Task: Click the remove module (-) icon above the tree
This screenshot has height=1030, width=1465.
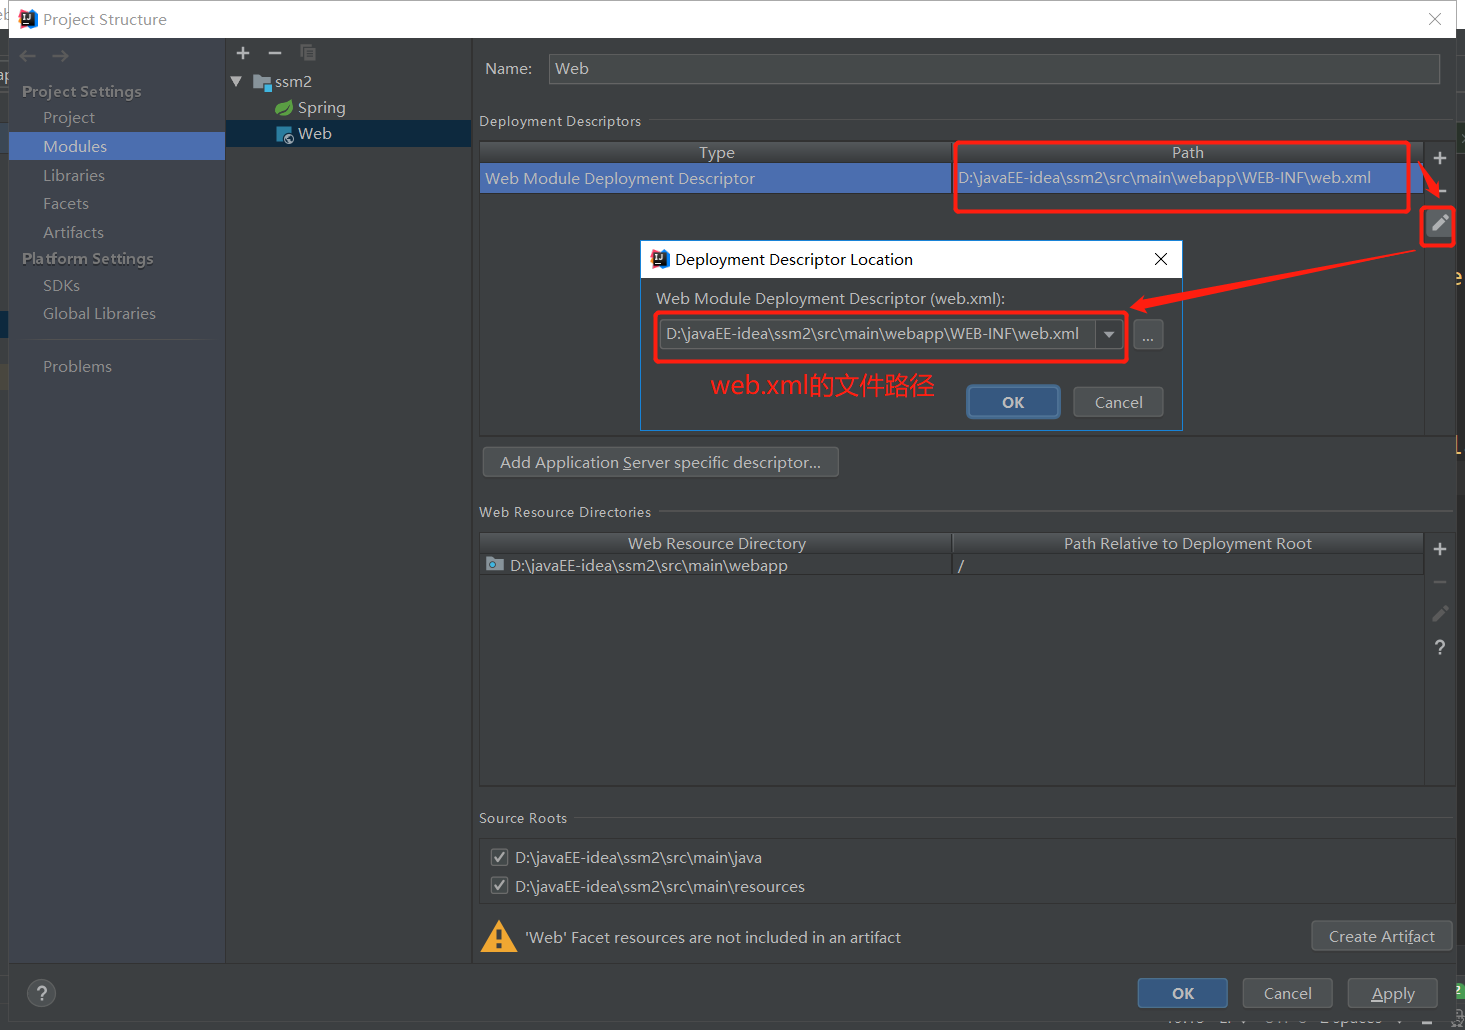Action: tap(275, 53)
